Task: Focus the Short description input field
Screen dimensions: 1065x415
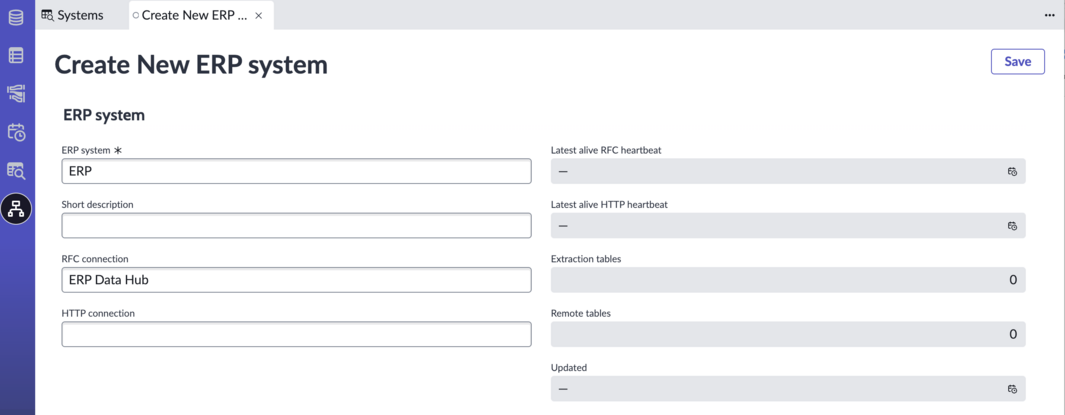Action: (x=296, y=225)
